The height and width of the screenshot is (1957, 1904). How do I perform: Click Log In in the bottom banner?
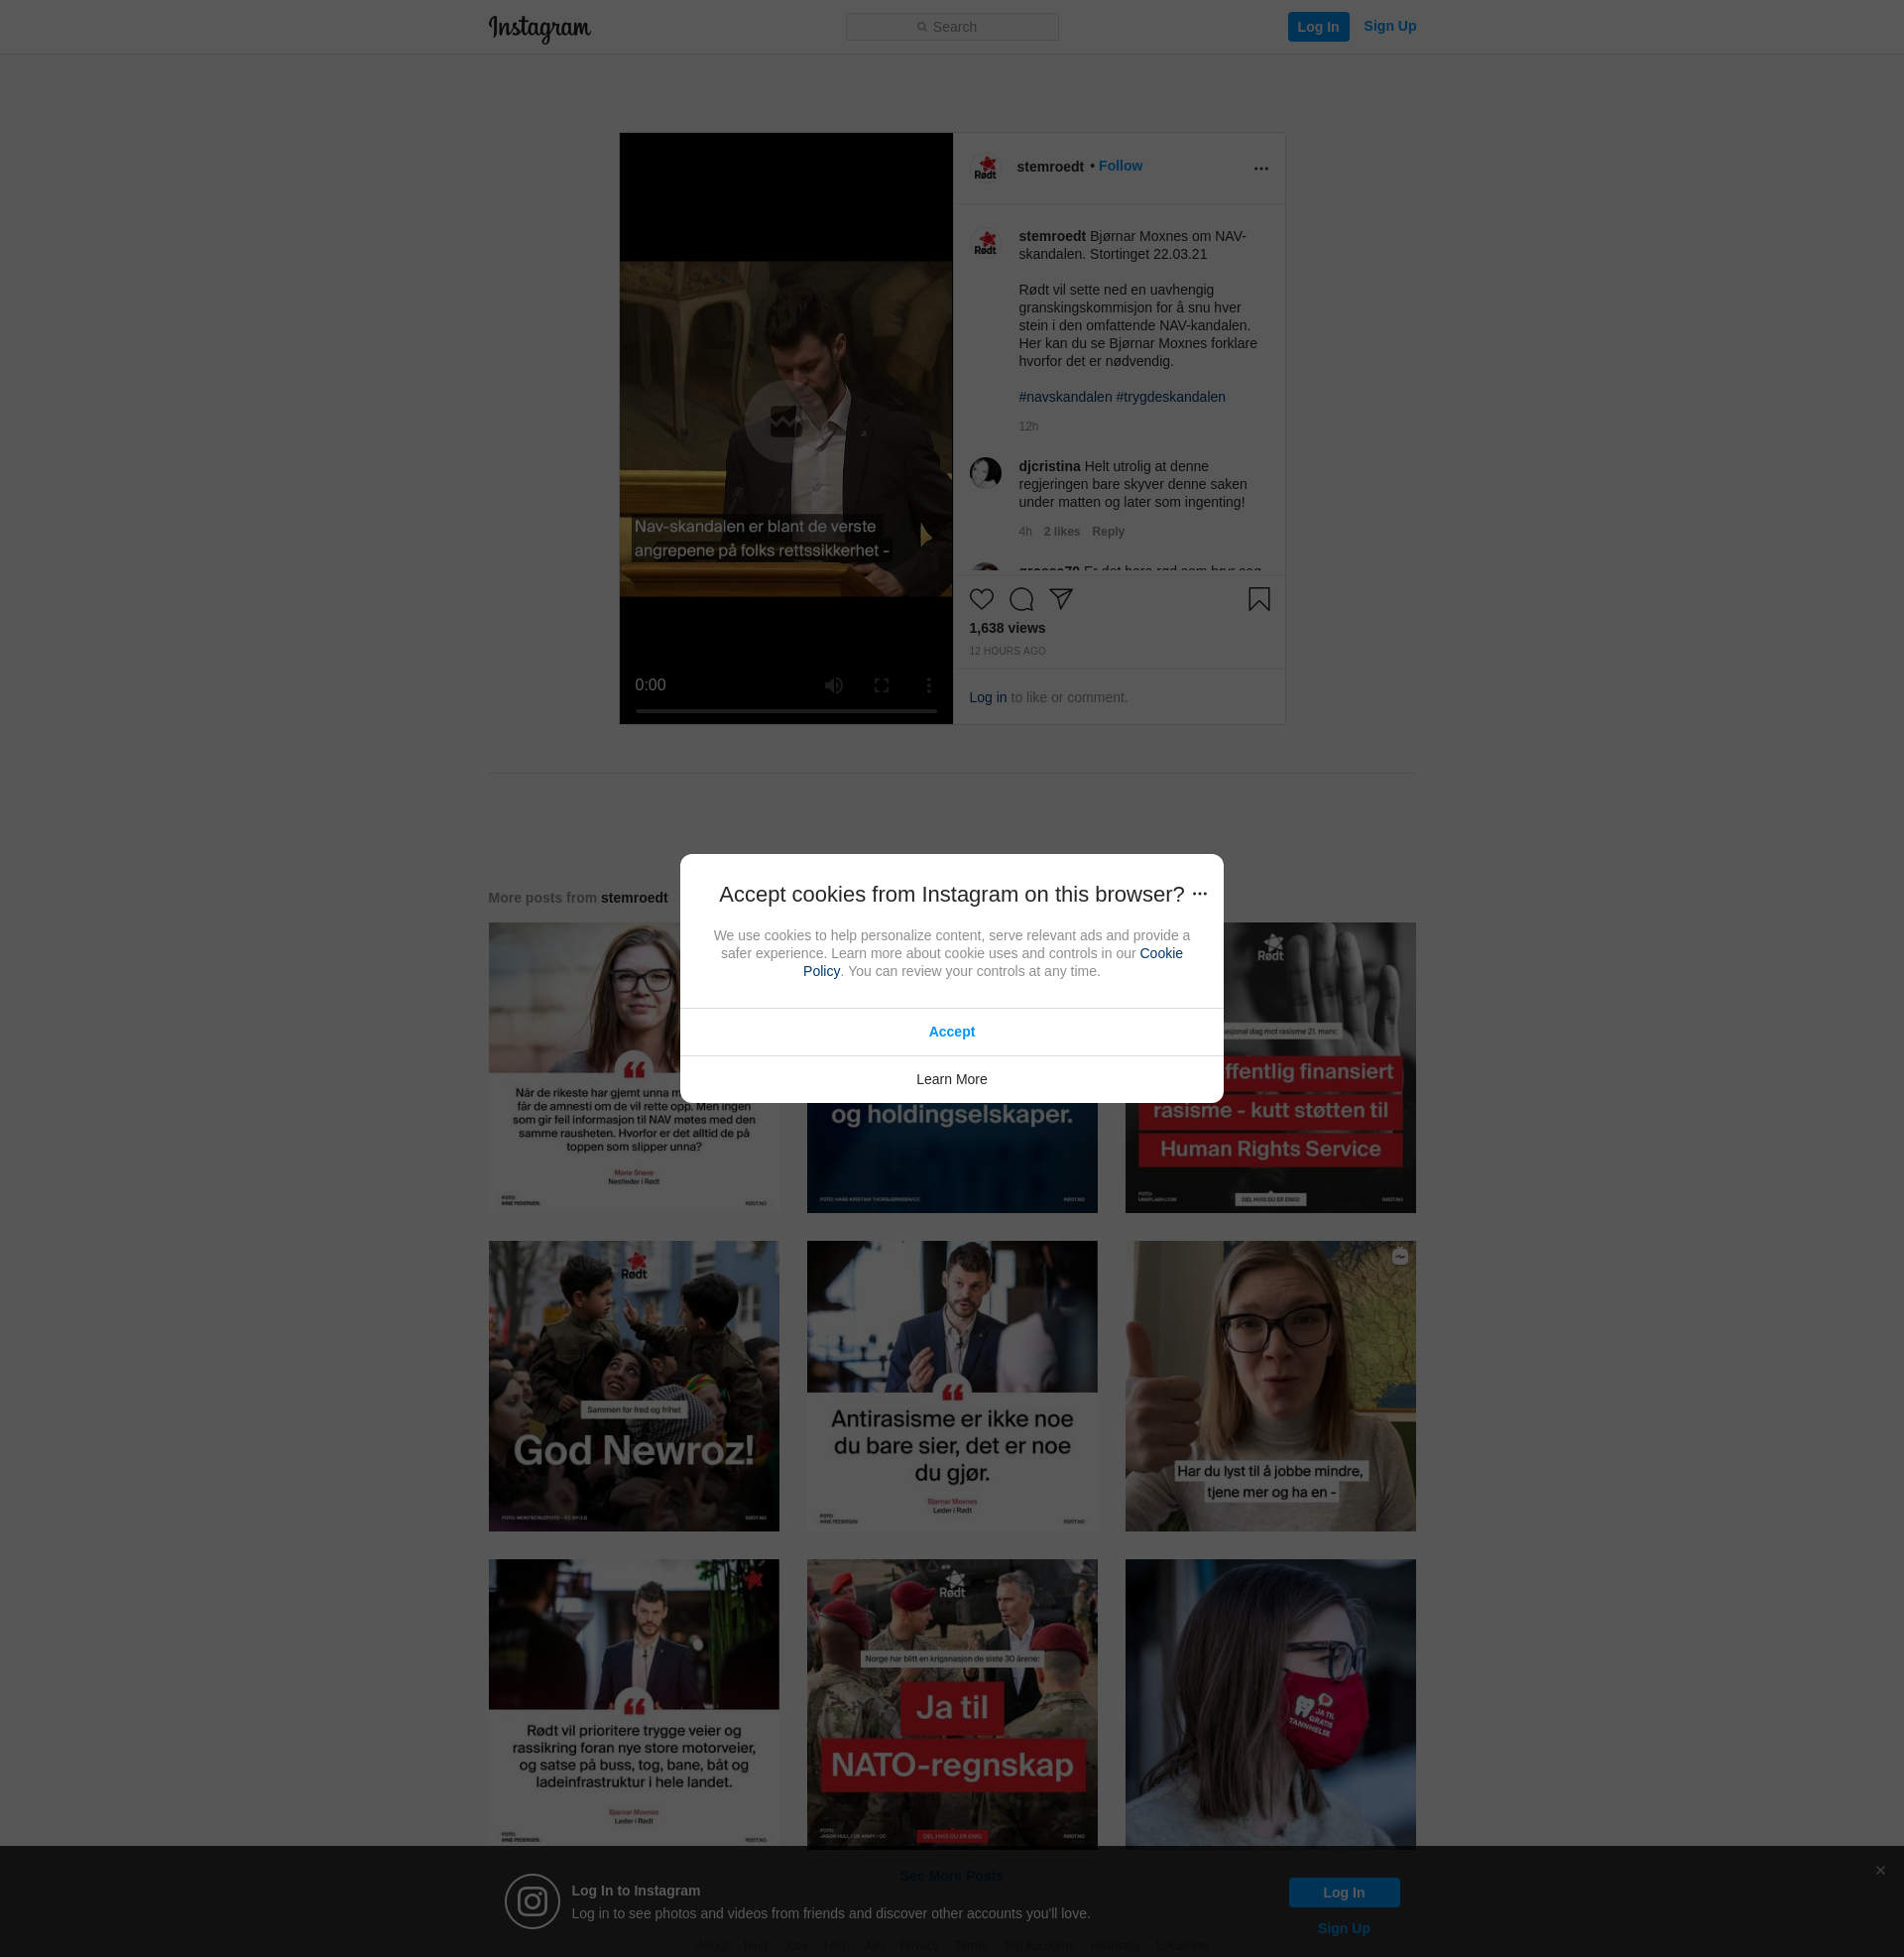(1343, 1892)
